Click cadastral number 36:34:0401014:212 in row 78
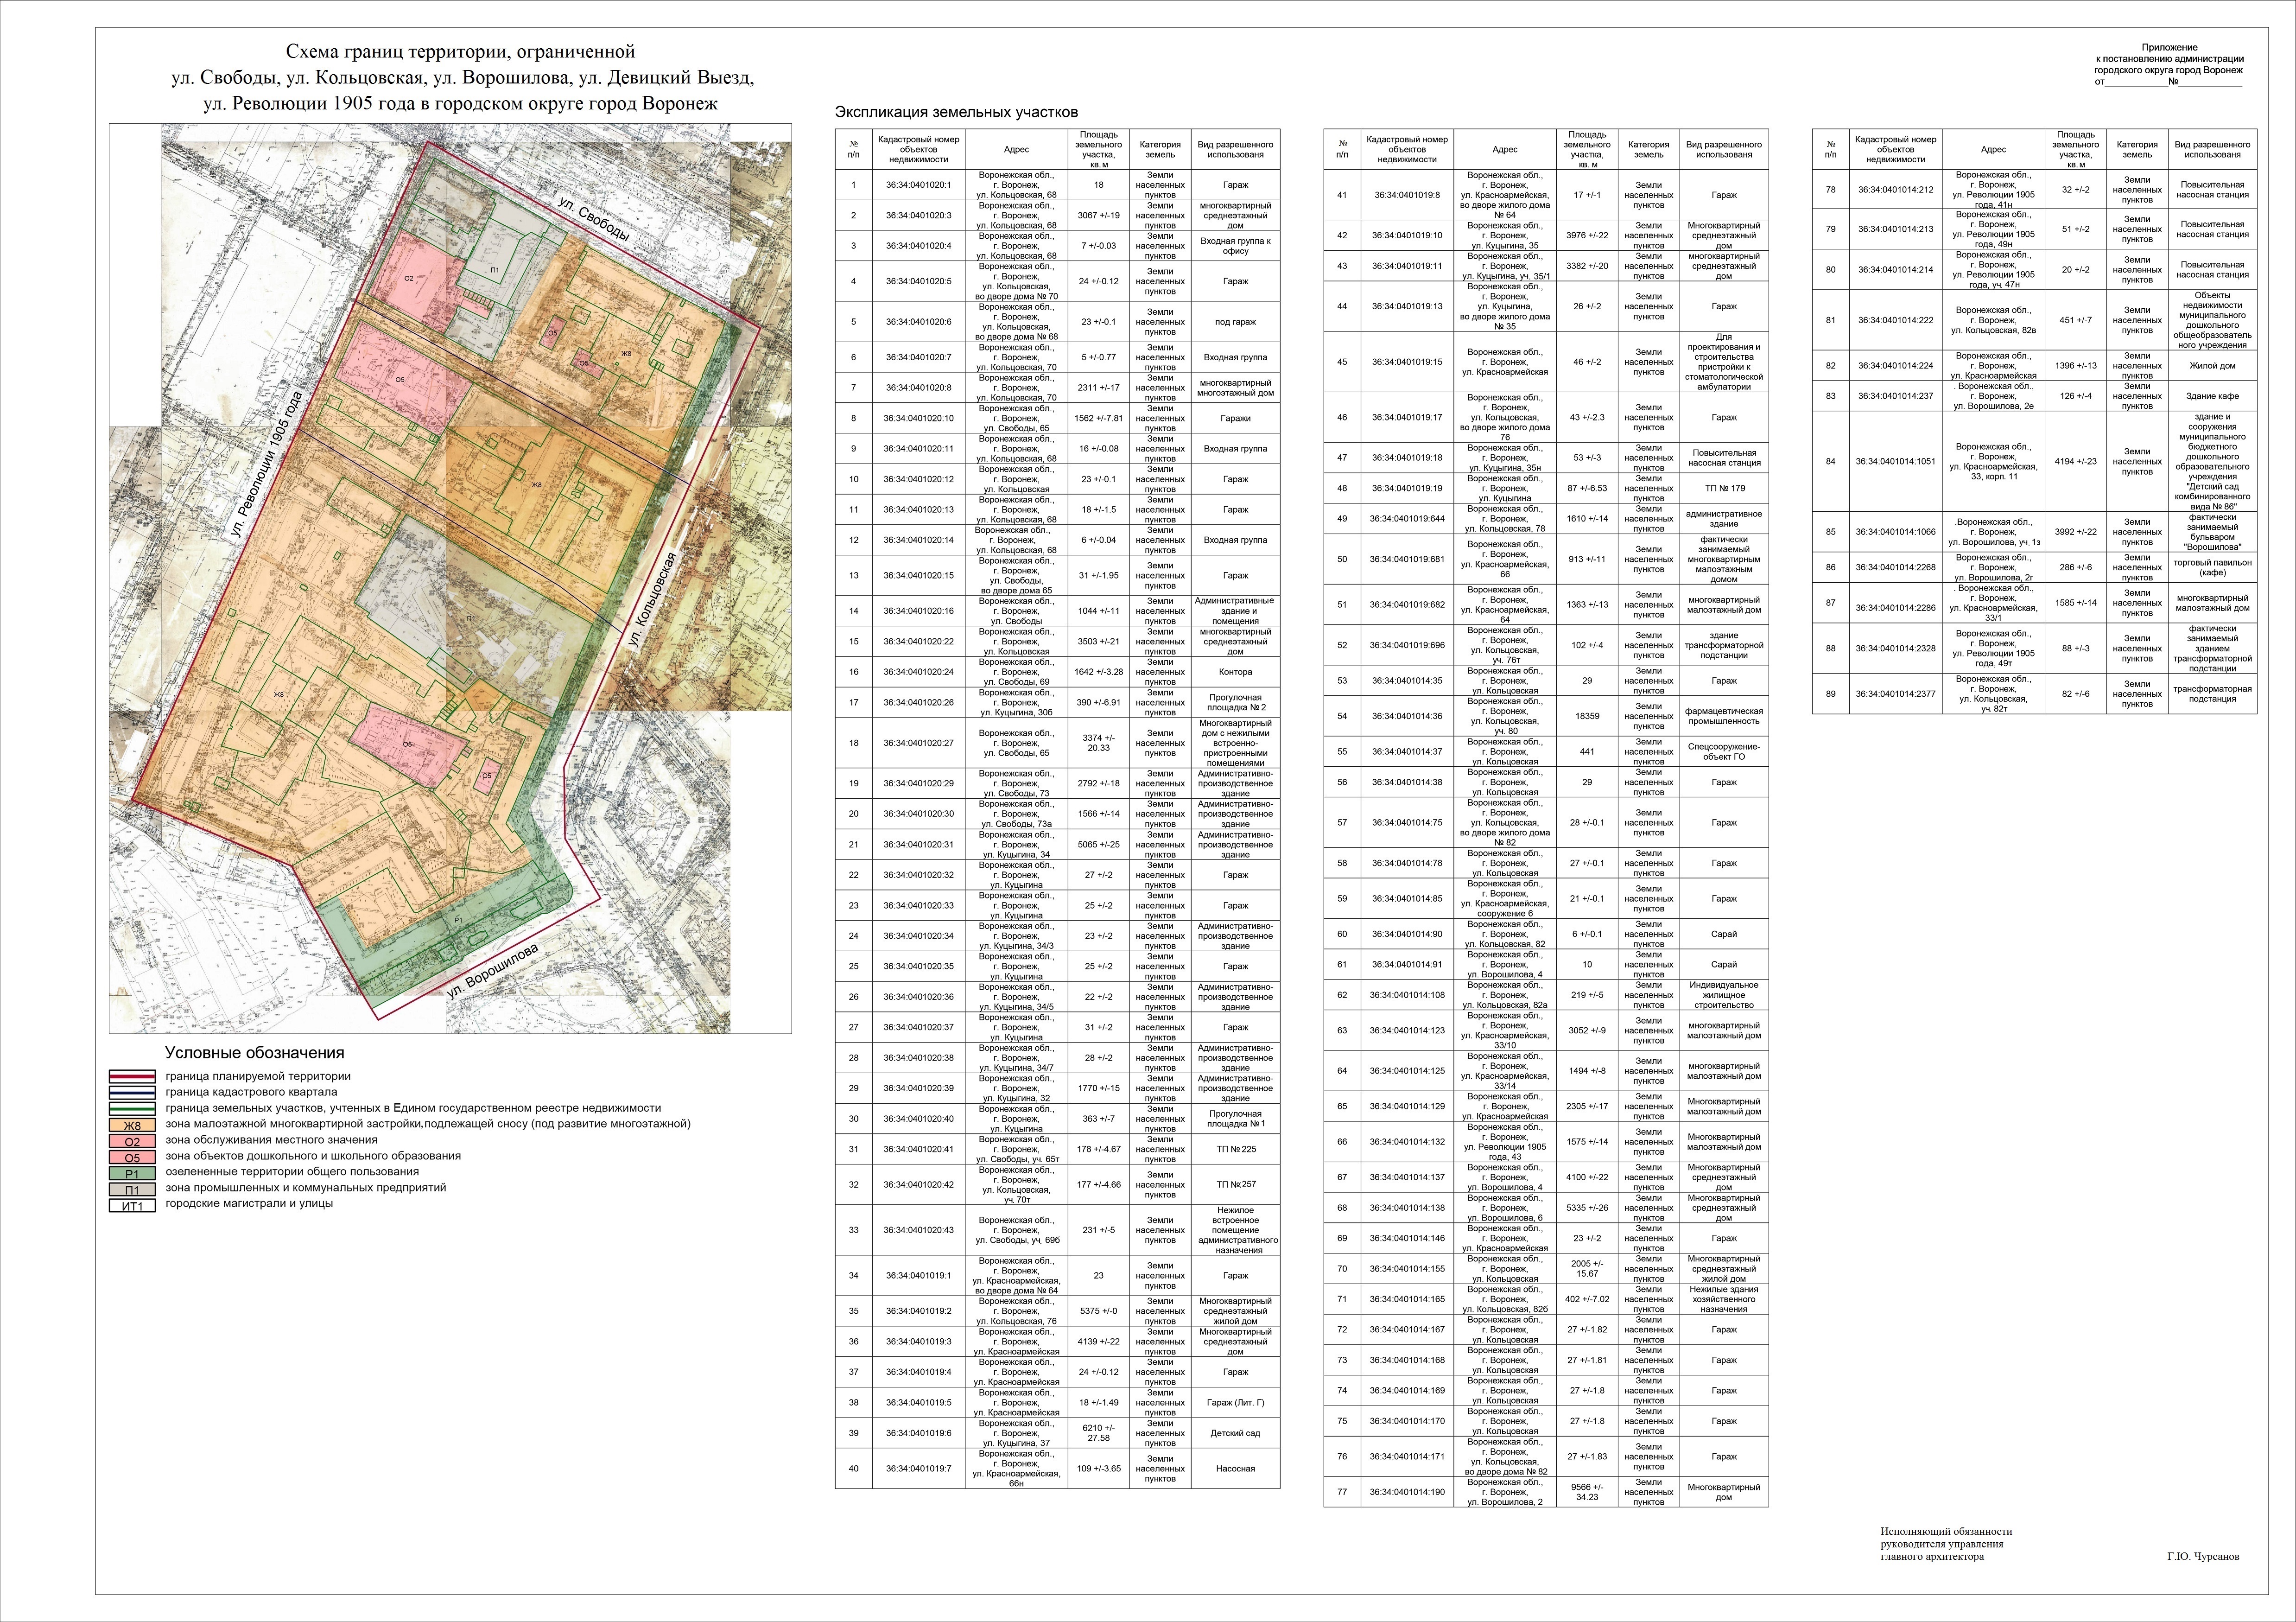The height and width of the screenshot is (1622, 2296). click(1895, 189)
